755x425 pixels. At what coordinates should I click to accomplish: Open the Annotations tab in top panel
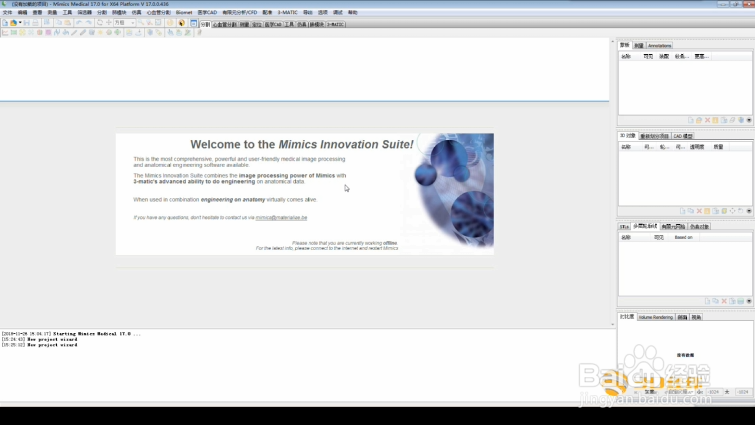click(x=659, y=45)
